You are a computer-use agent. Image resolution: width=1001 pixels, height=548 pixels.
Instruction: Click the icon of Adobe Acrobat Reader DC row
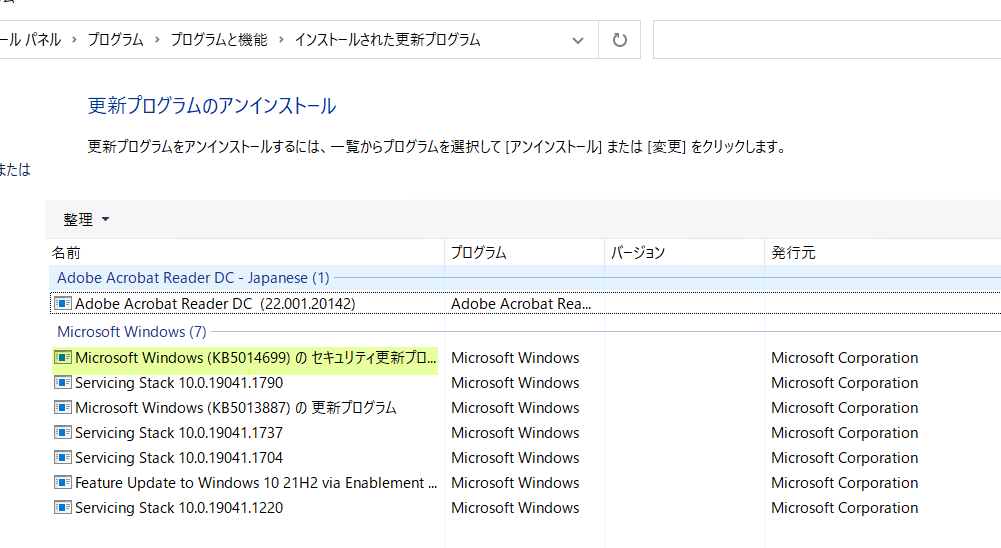point(63,303)
